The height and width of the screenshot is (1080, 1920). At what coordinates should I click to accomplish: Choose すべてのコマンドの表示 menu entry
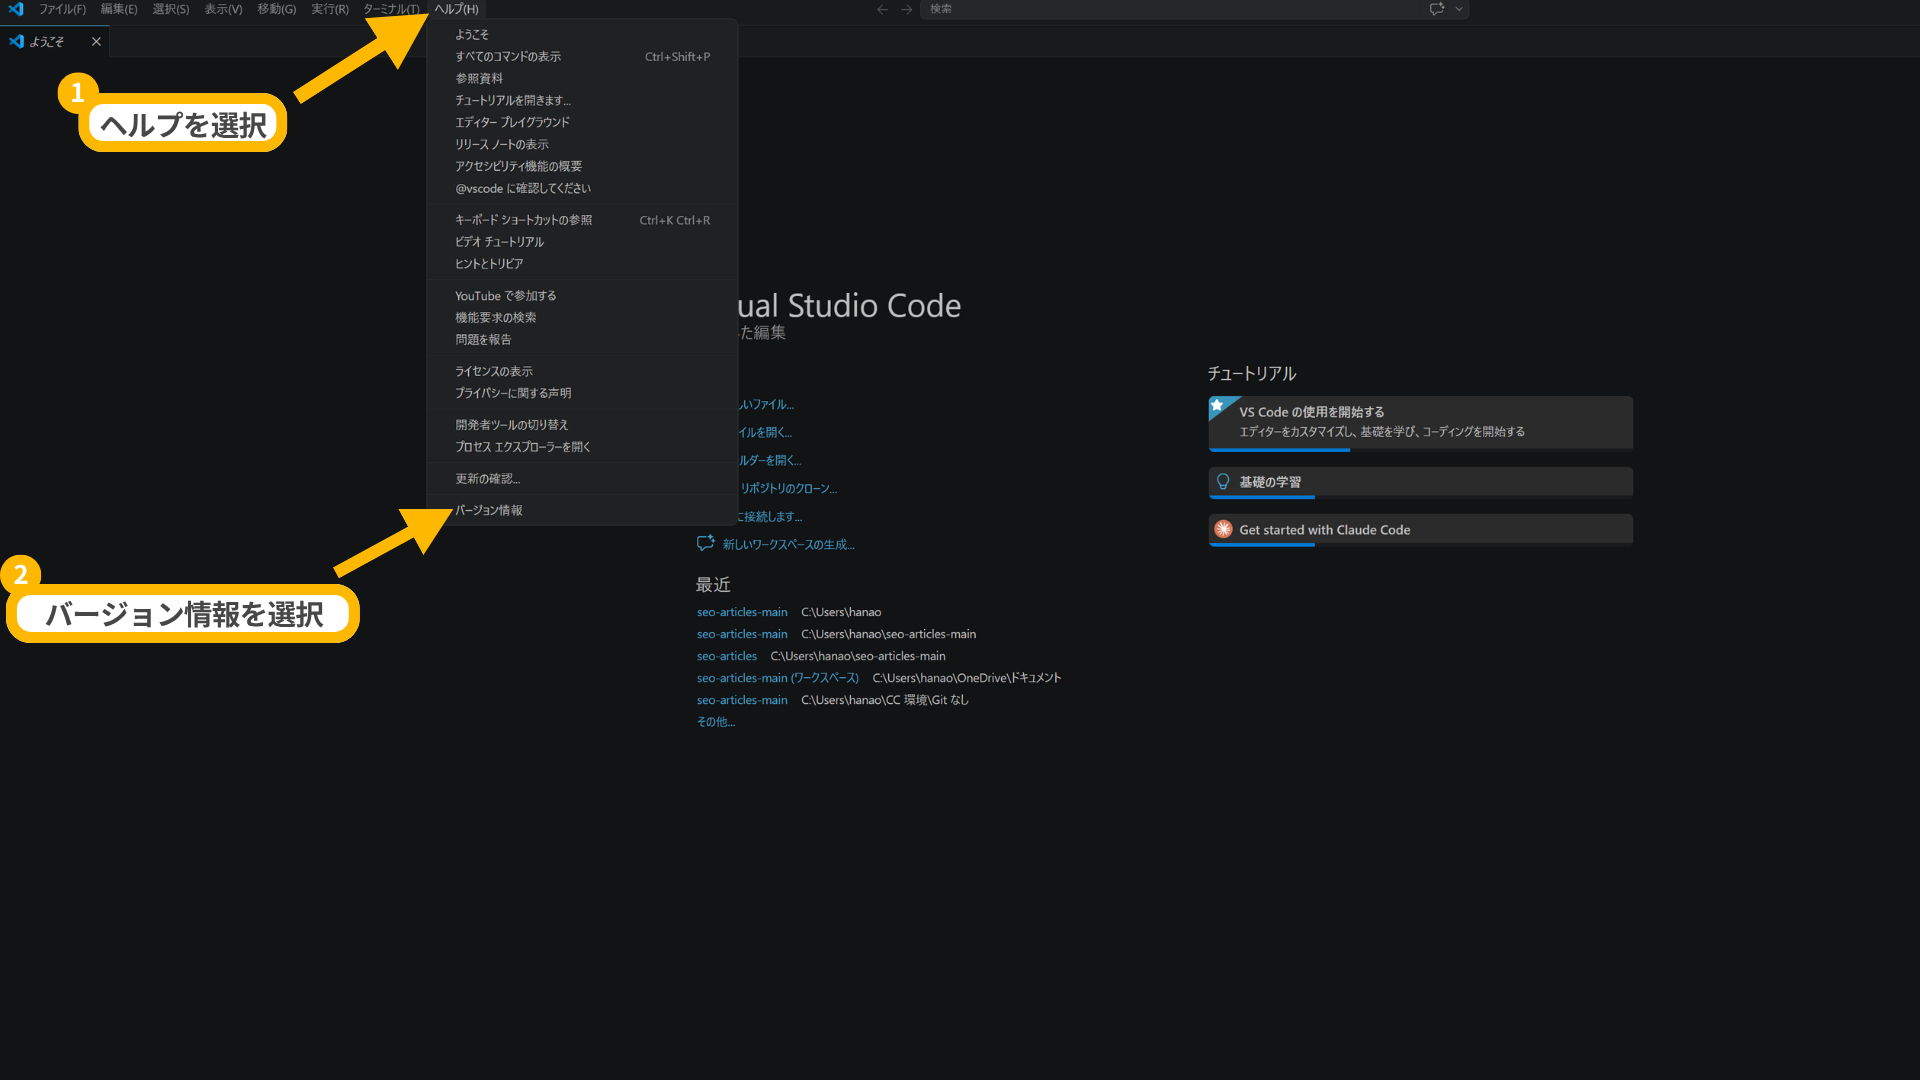[x=582, y=56]
